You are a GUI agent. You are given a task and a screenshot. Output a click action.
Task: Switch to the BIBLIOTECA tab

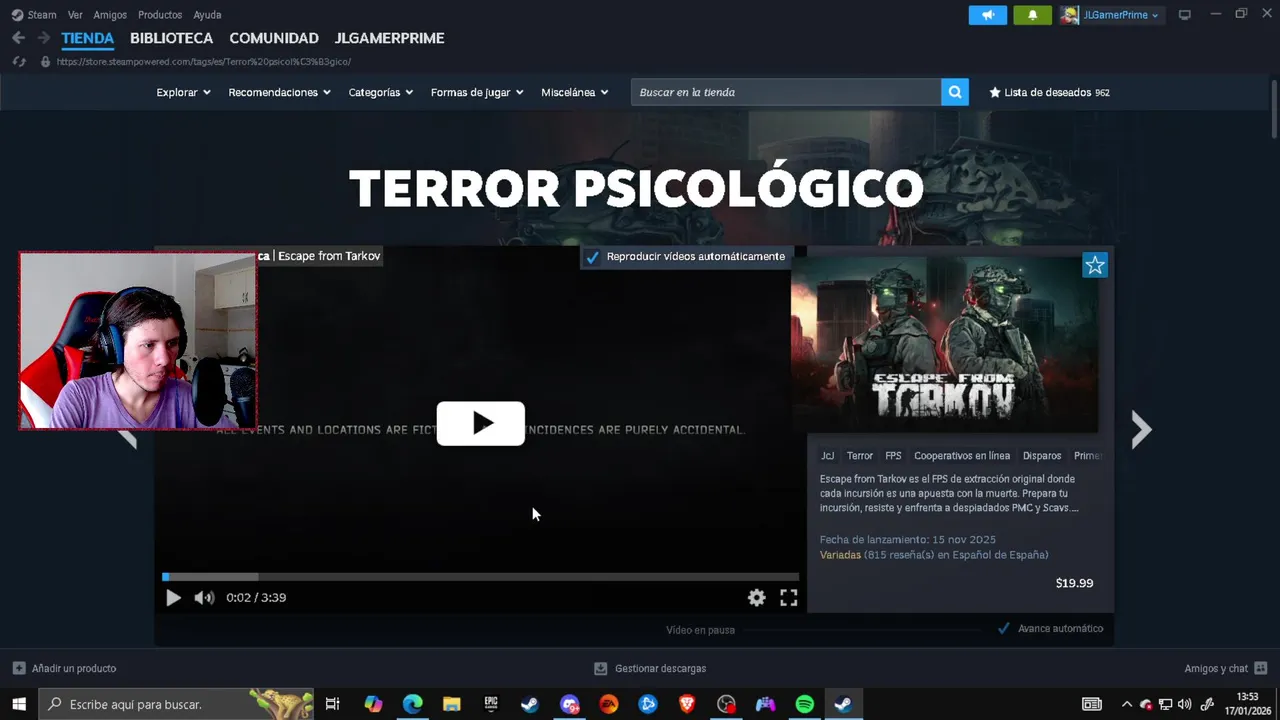[x=171, y=38]
